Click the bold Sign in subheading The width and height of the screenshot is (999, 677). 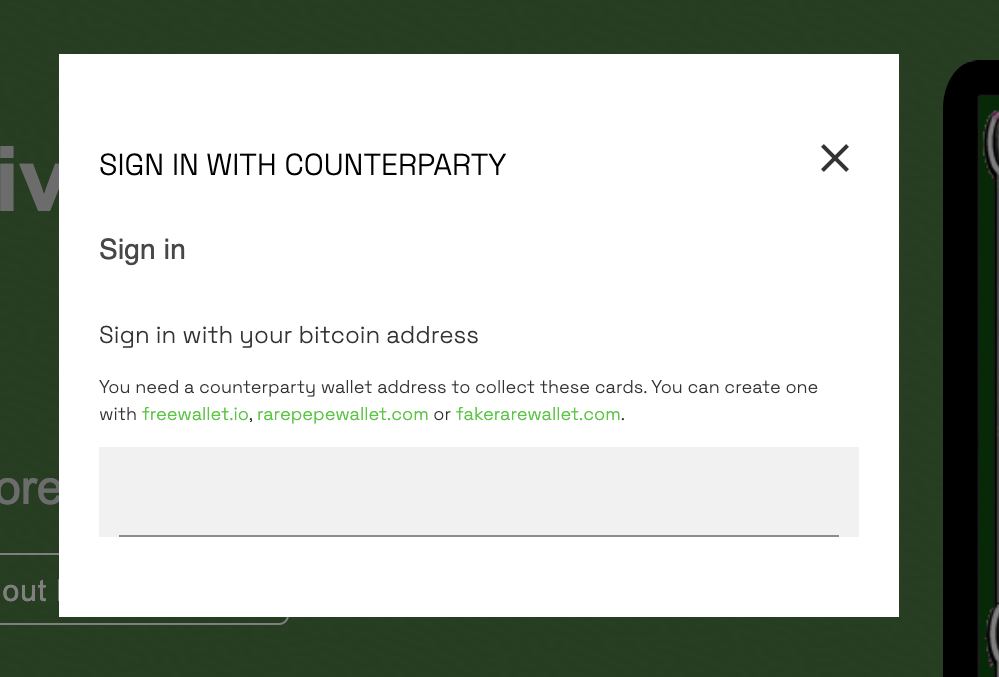(x=142, y=250)
